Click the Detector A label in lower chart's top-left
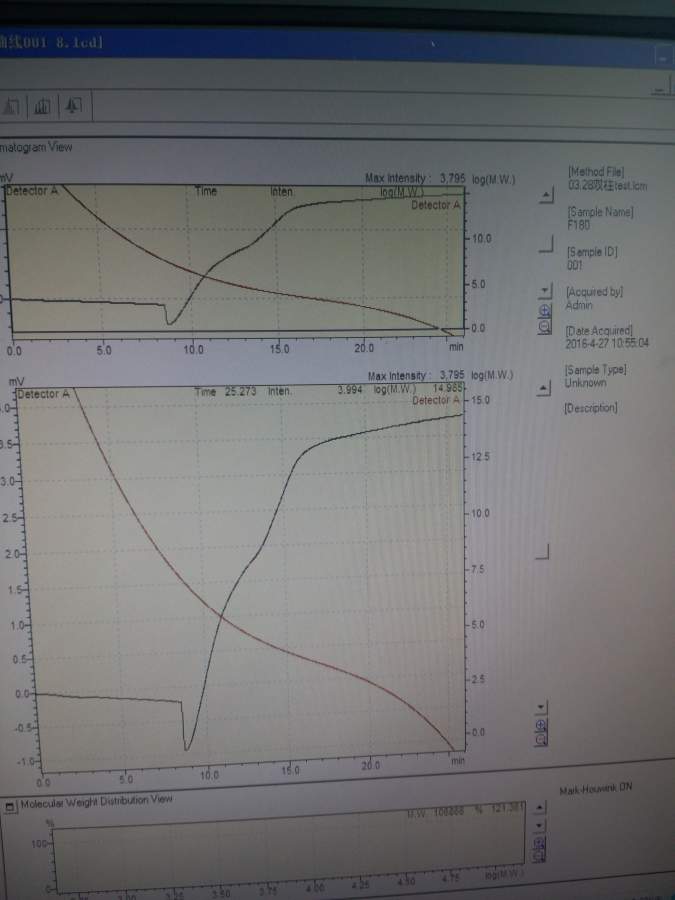This screenshot has height=900, width=675. point(43,394)
